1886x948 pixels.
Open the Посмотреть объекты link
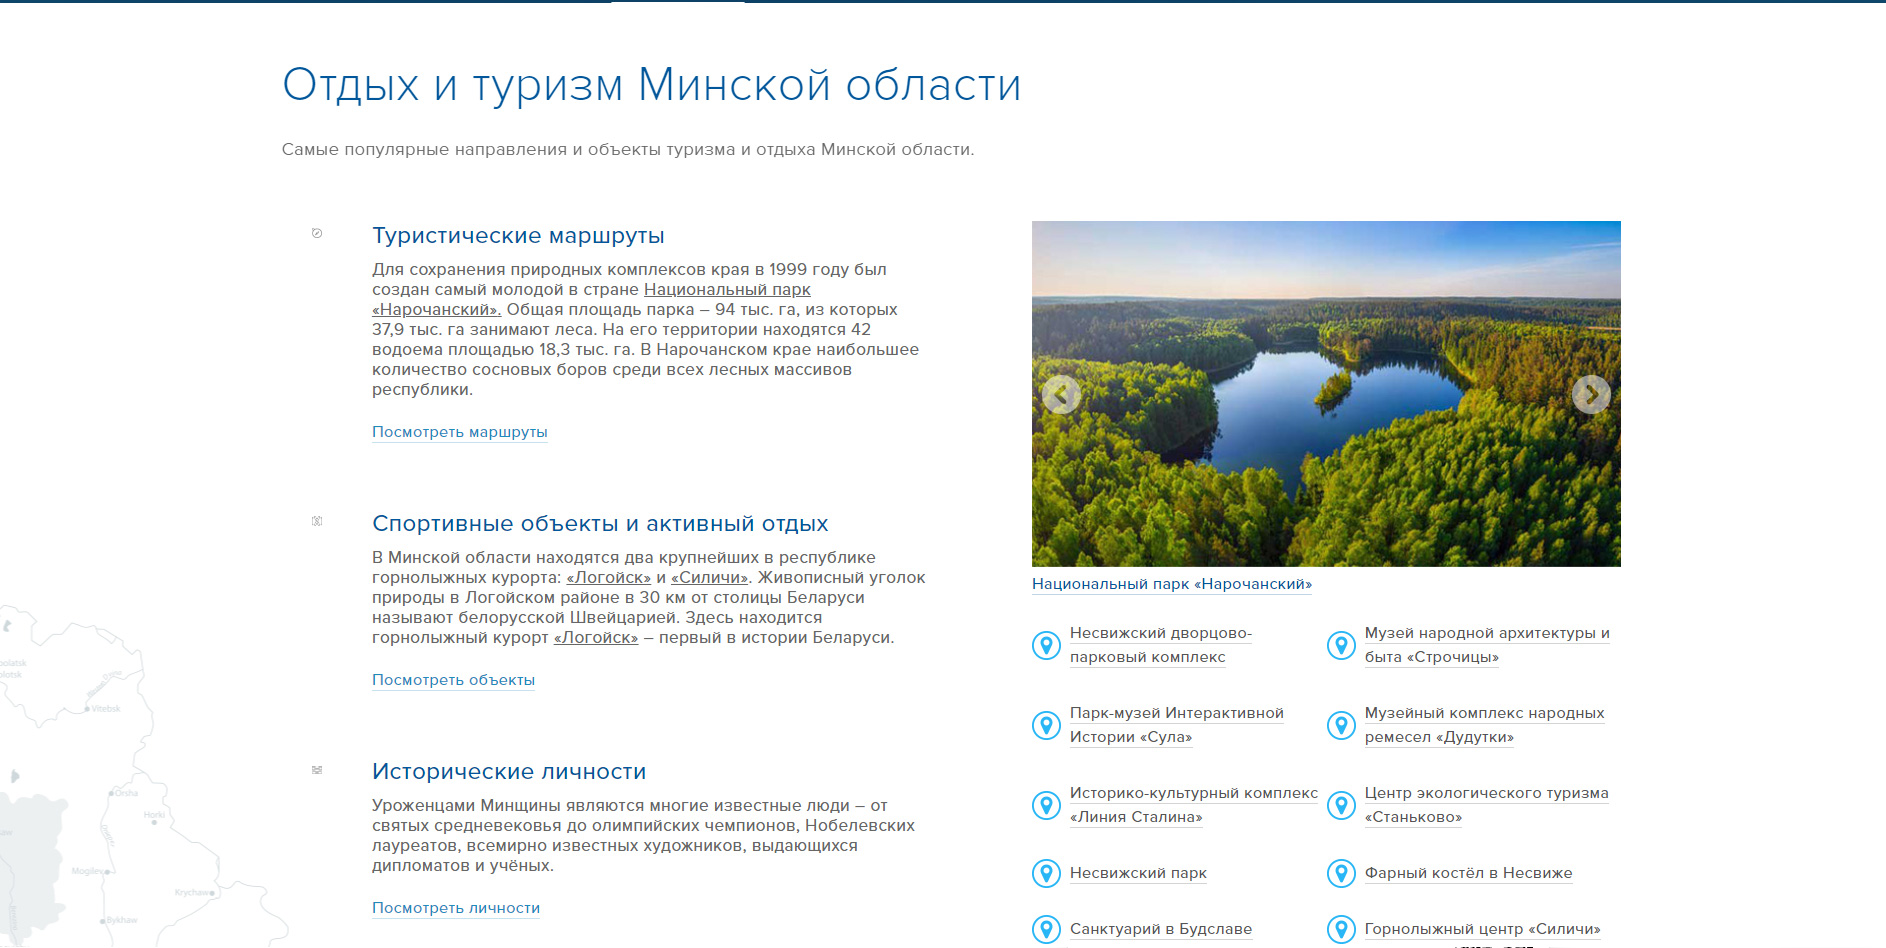click(x=453, y=680)
